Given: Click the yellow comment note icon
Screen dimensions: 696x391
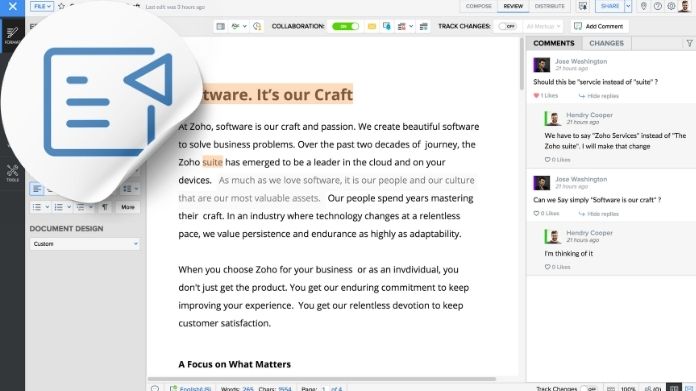Looking at the screenshot, I should coord(372,27).
